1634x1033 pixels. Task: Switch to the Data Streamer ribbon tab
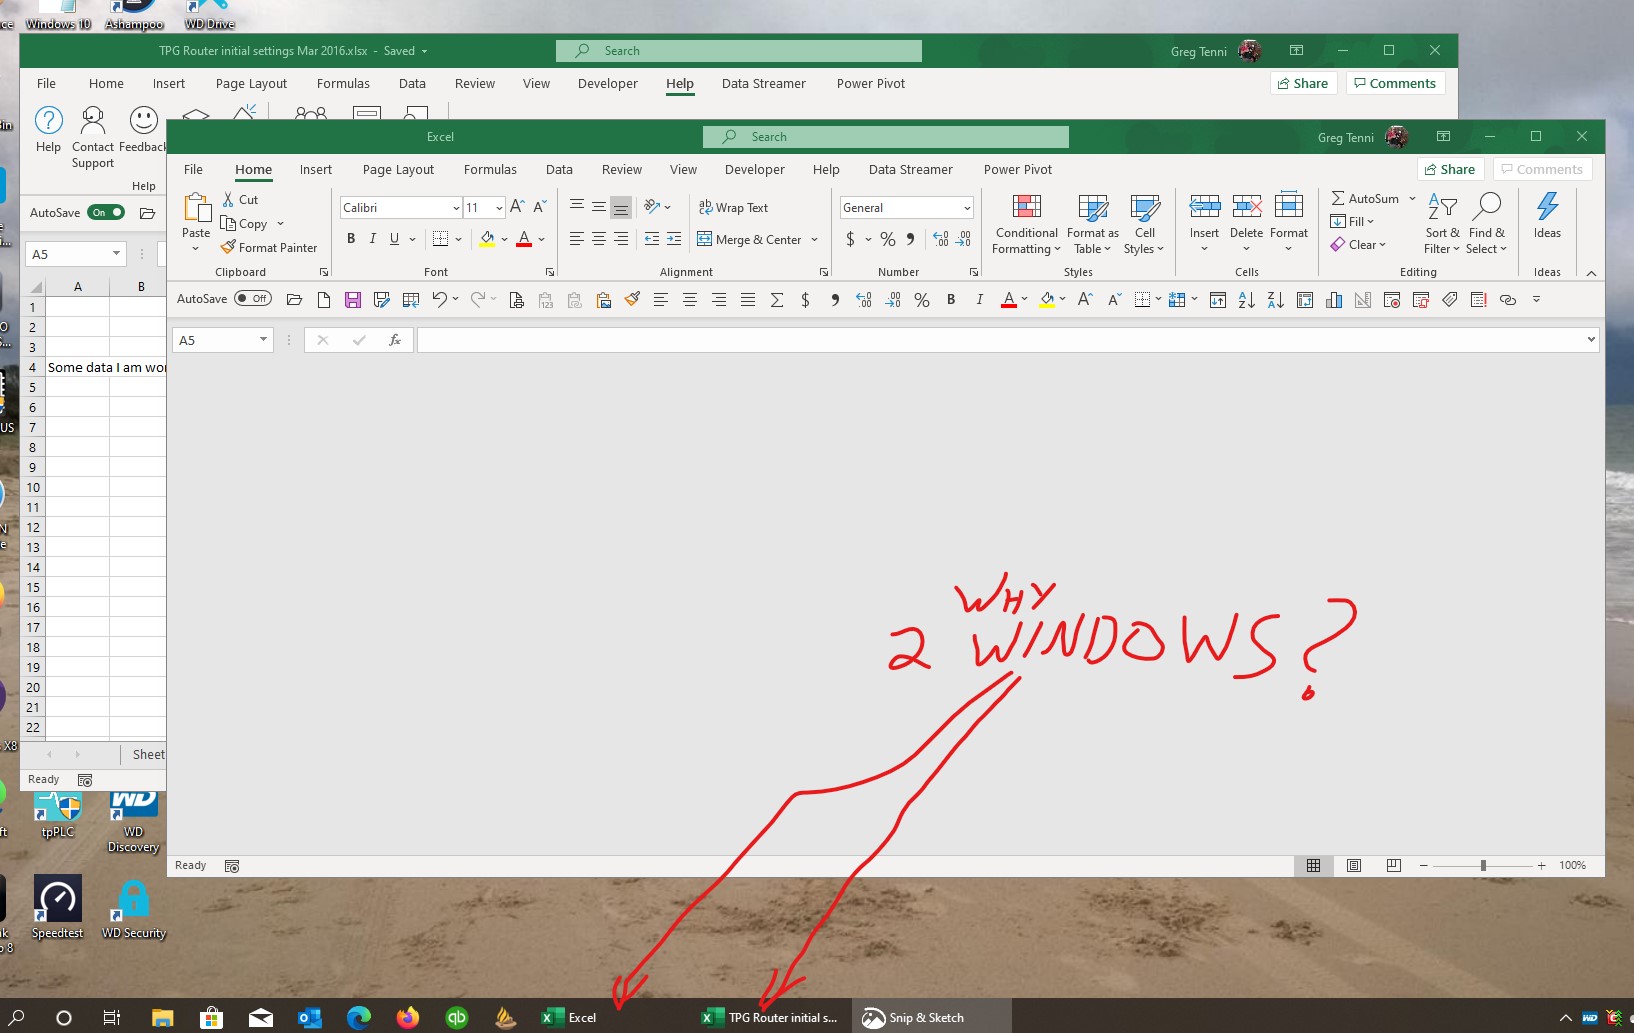point(911,169)
